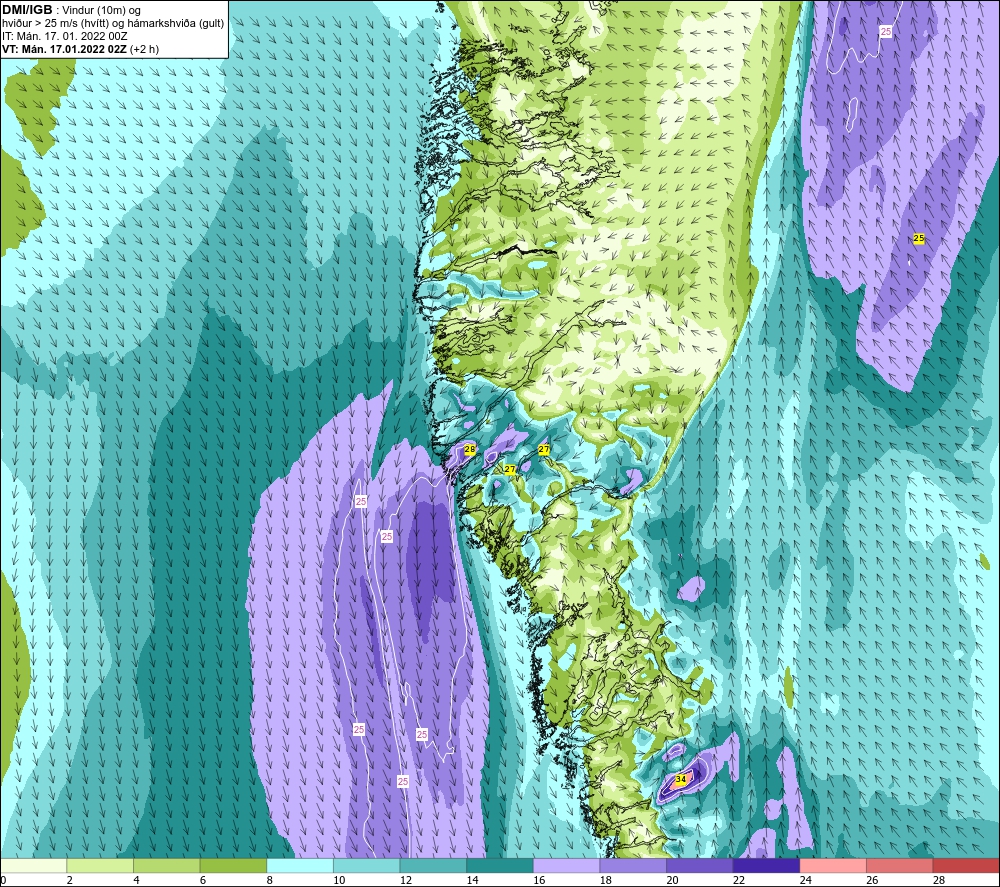Click the legend scale number 14
The height and width of the screenshot is (887, 1000).
tap(472, 880)
